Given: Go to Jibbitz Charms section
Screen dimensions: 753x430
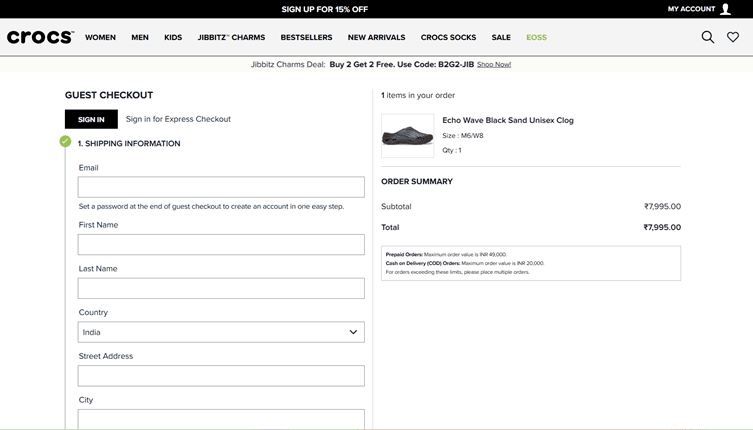Looking at the screenshot, I should pyautogui.click(x=231, y=37).
